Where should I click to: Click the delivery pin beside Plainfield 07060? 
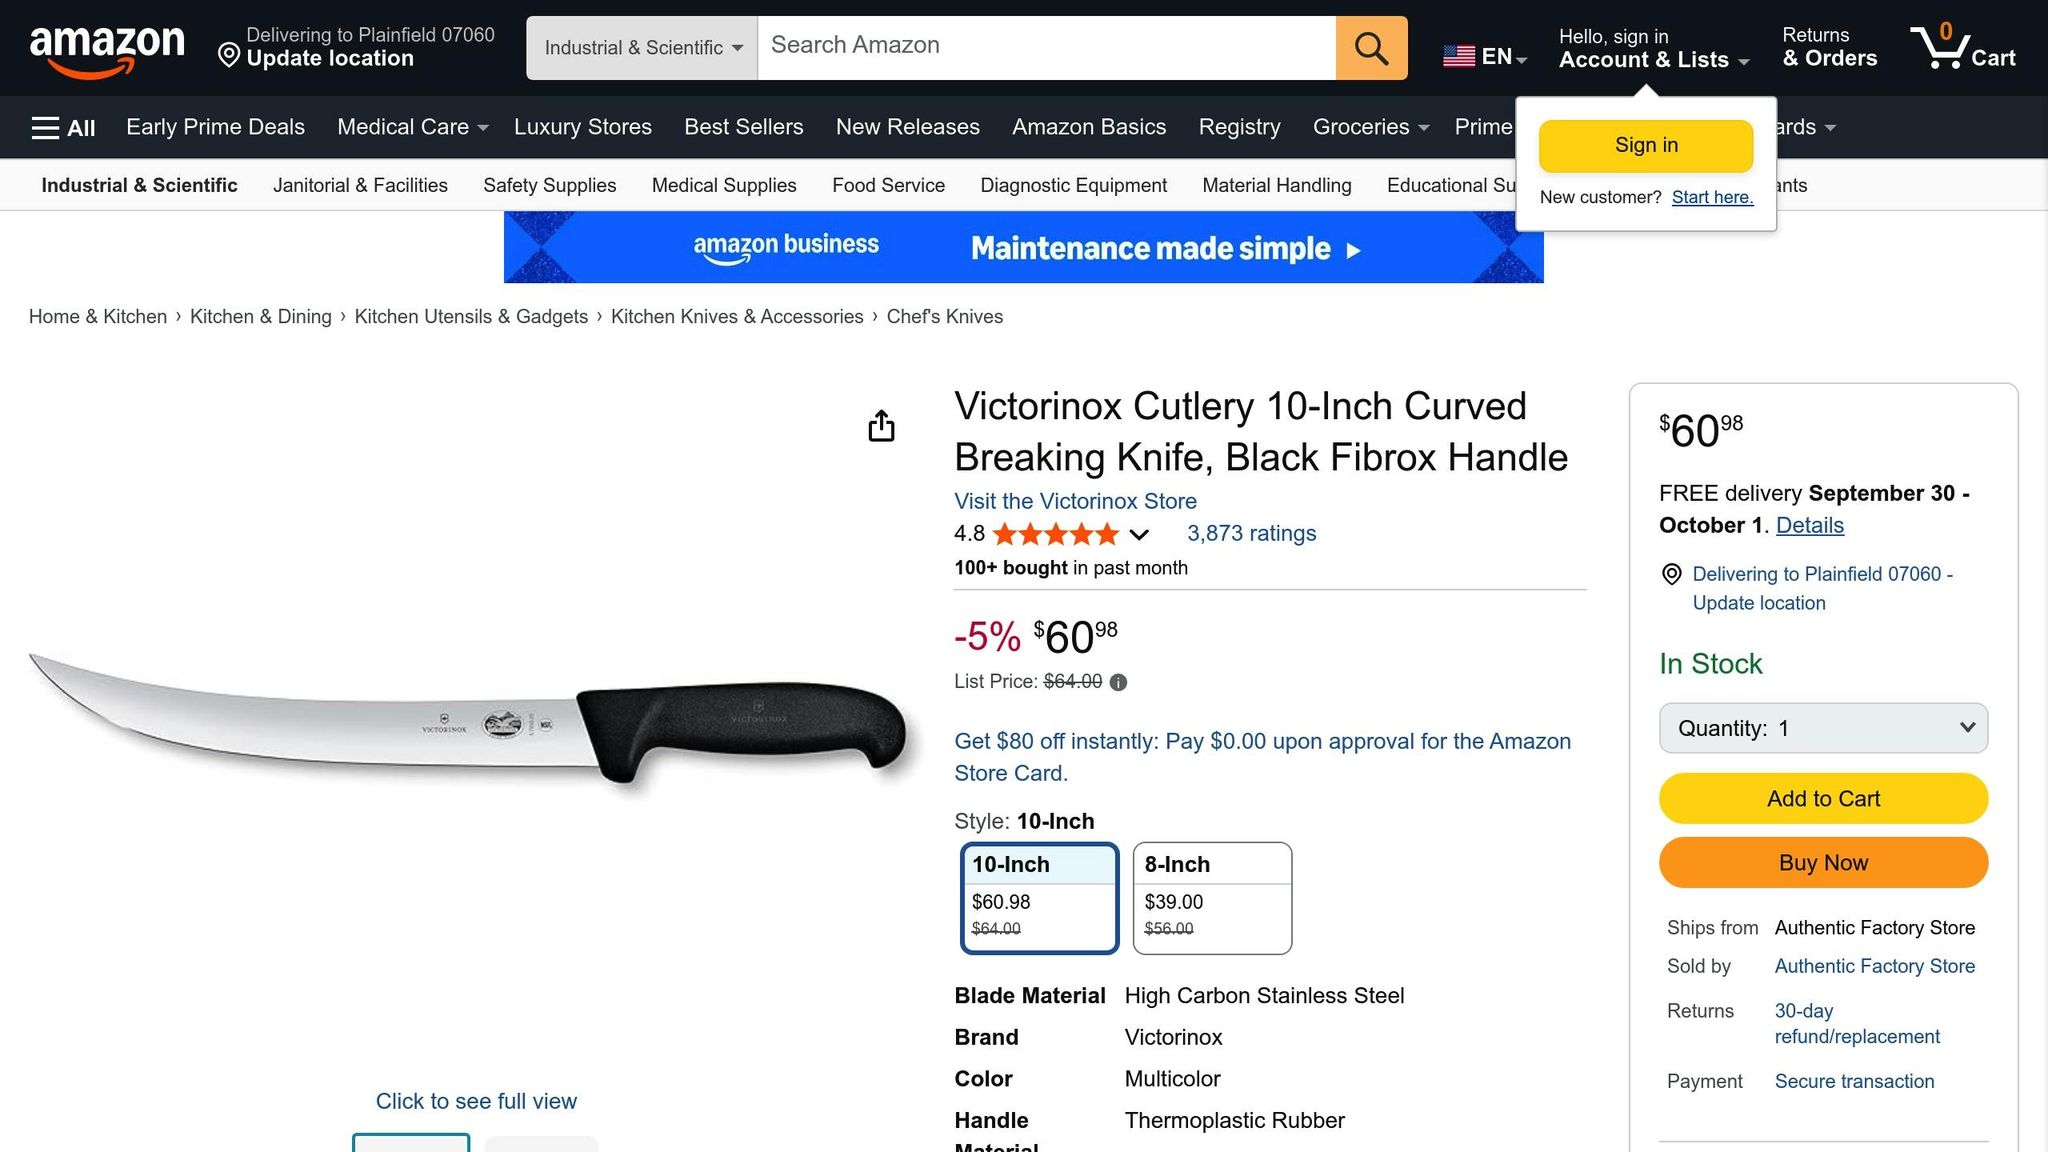[x=1670, y=575]
